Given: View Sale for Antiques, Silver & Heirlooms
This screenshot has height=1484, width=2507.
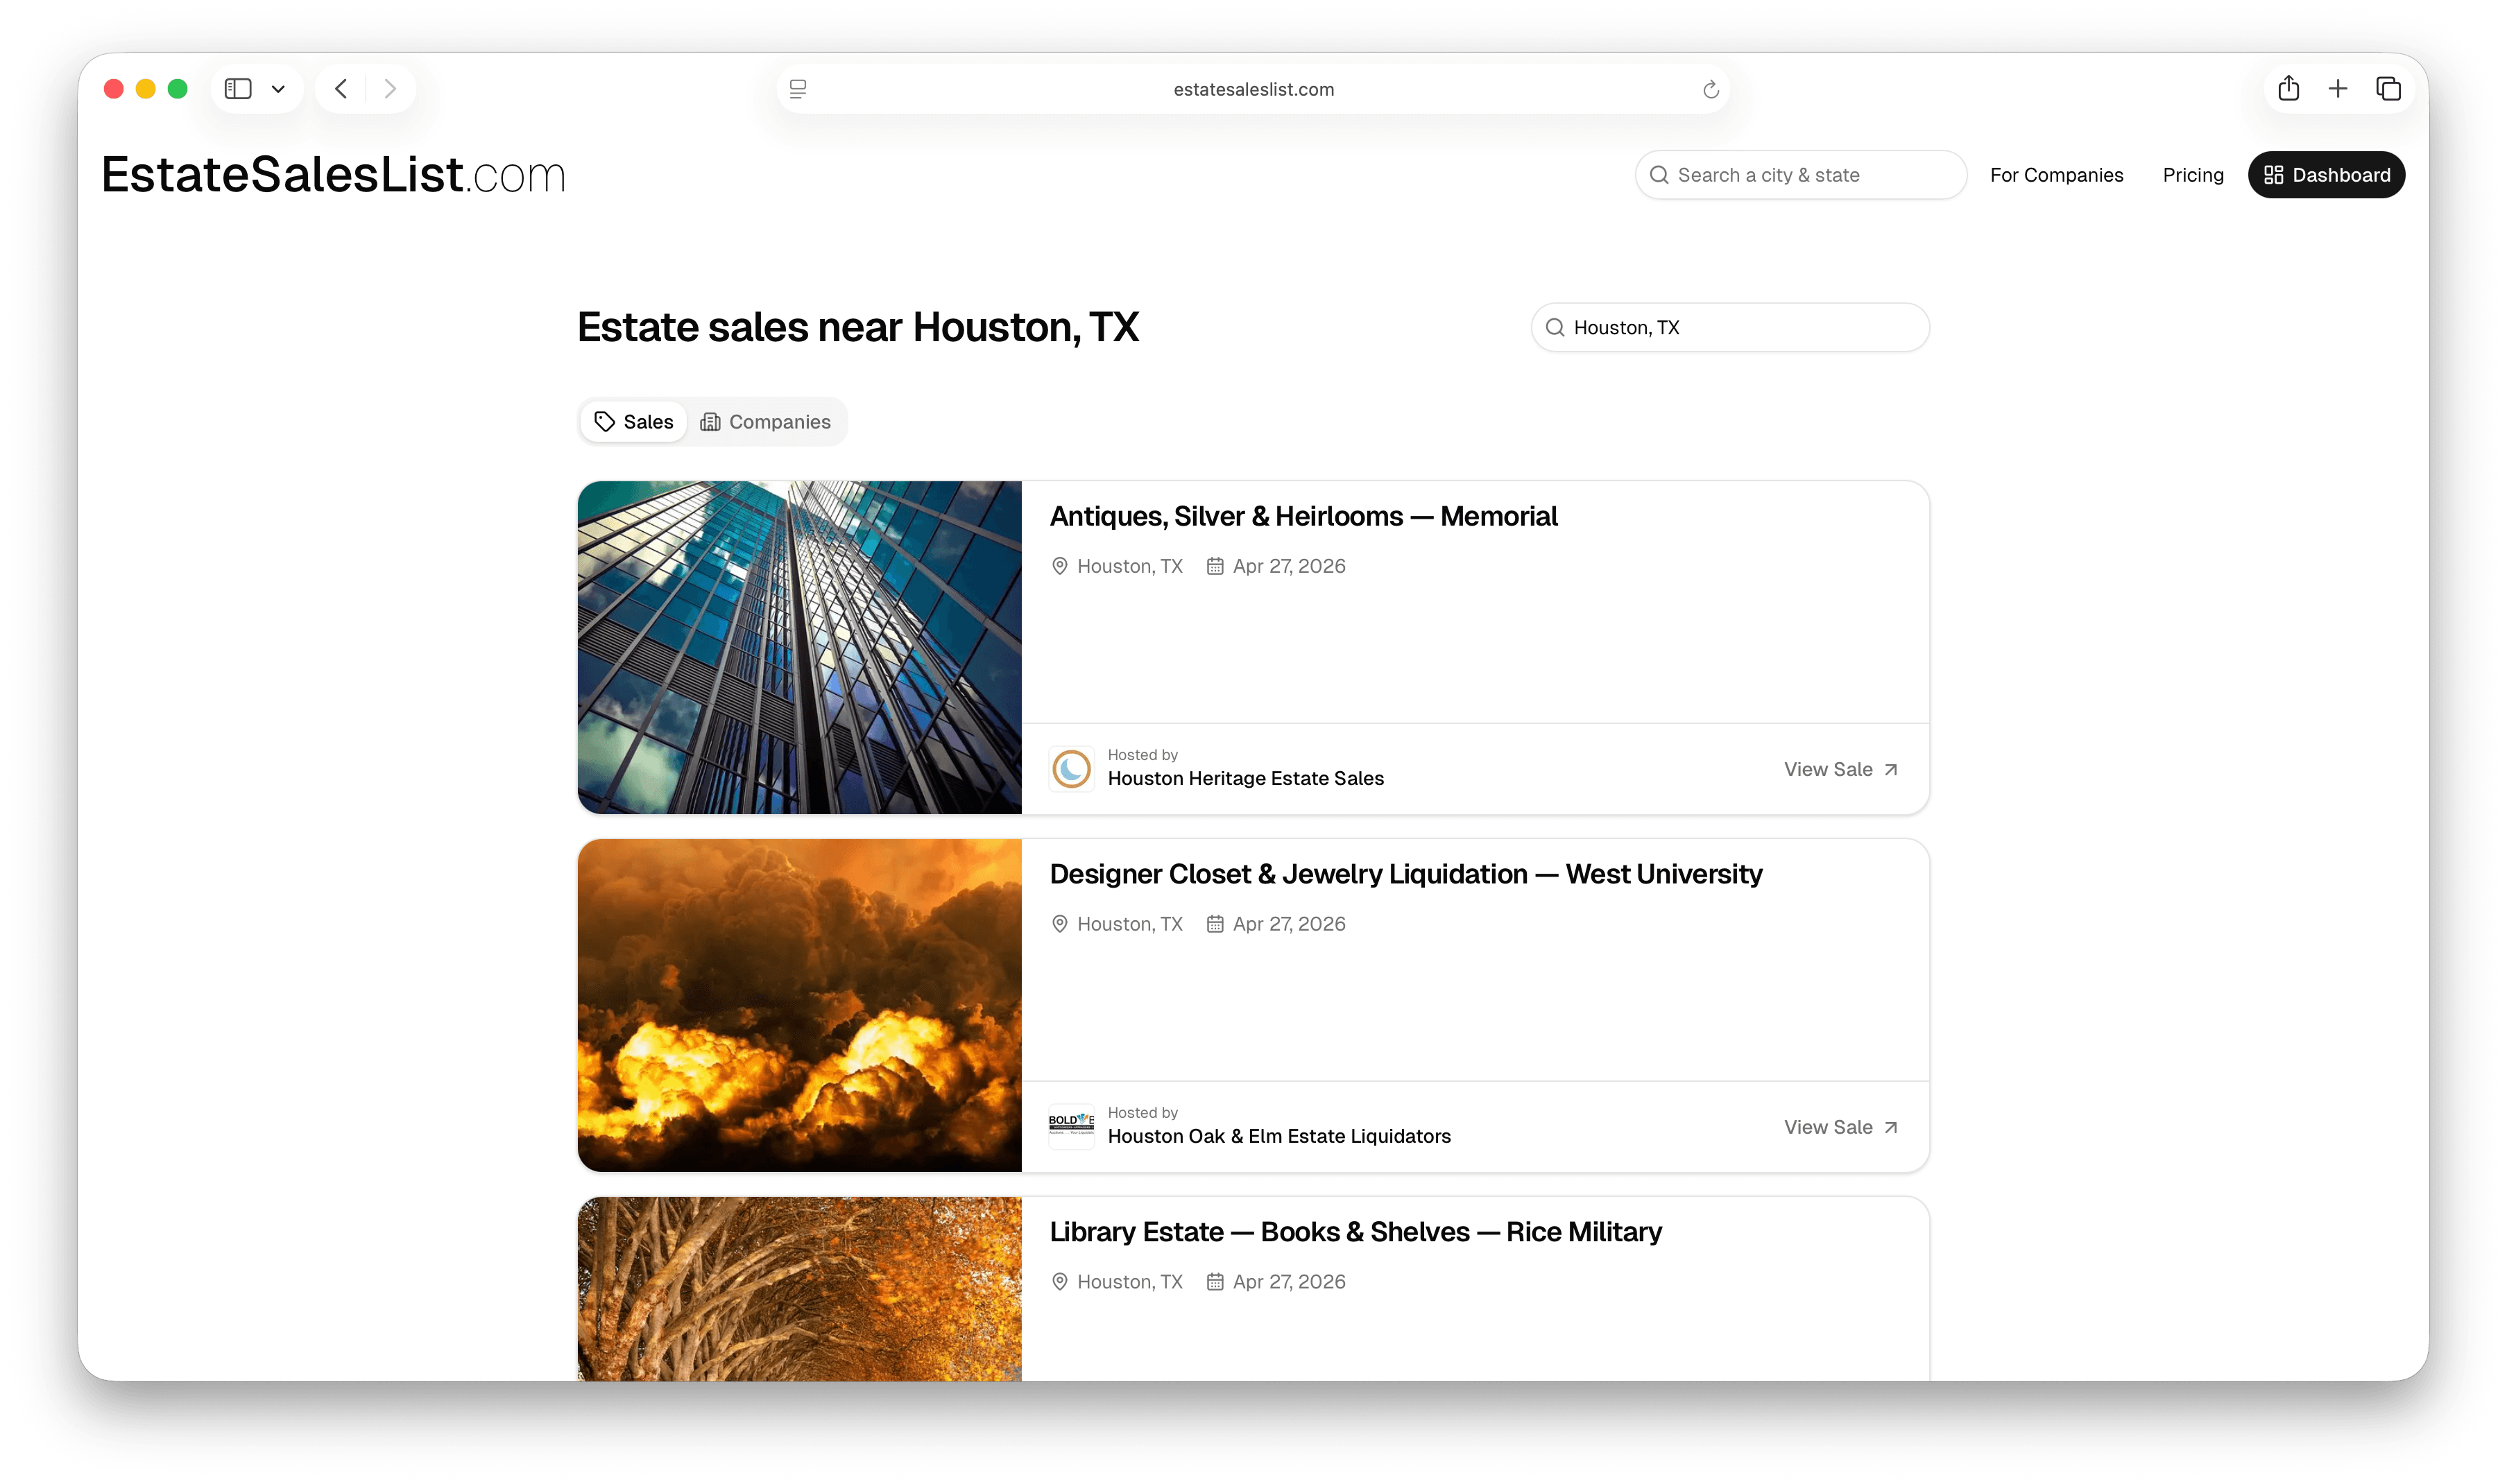Looking at the screenshot, I should tap(1840, 769).
